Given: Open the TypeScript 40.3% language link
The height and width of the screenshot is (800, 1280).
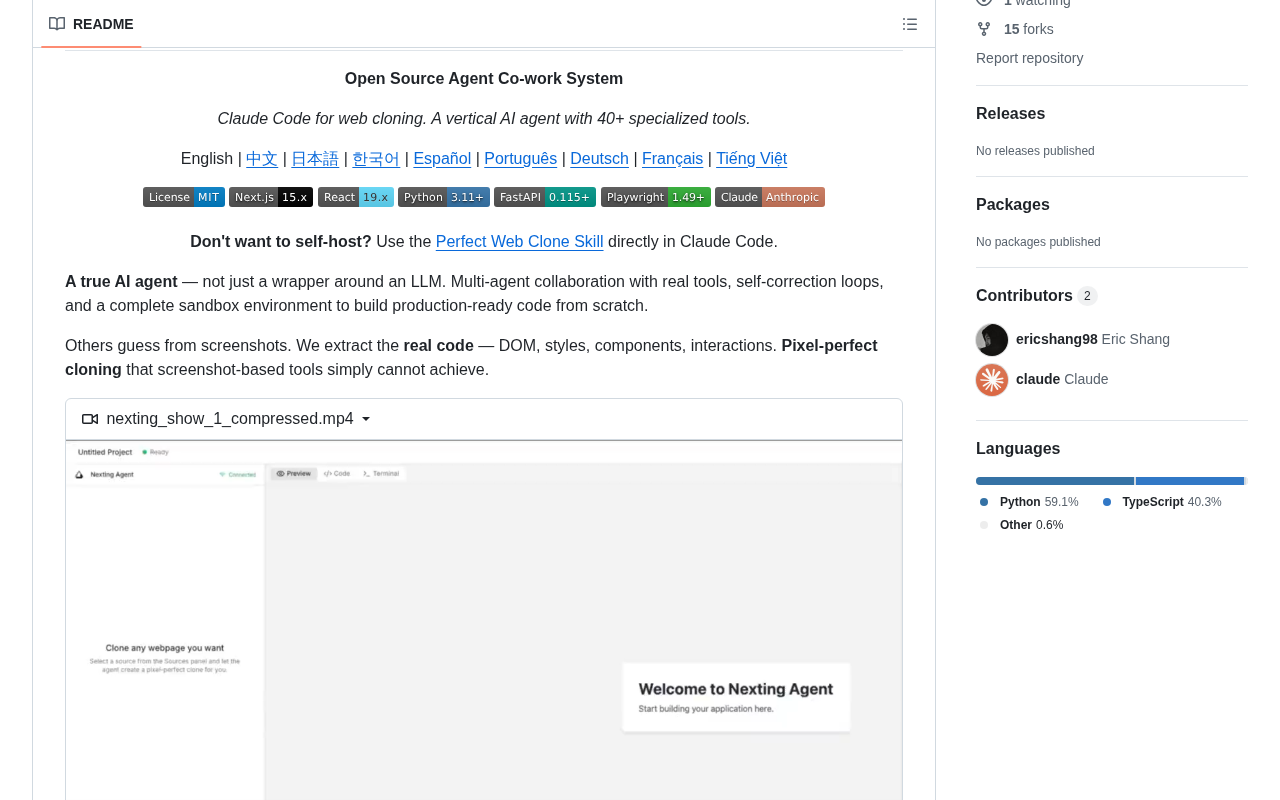Looking at the screenshot, I should tap(1161, 502).
